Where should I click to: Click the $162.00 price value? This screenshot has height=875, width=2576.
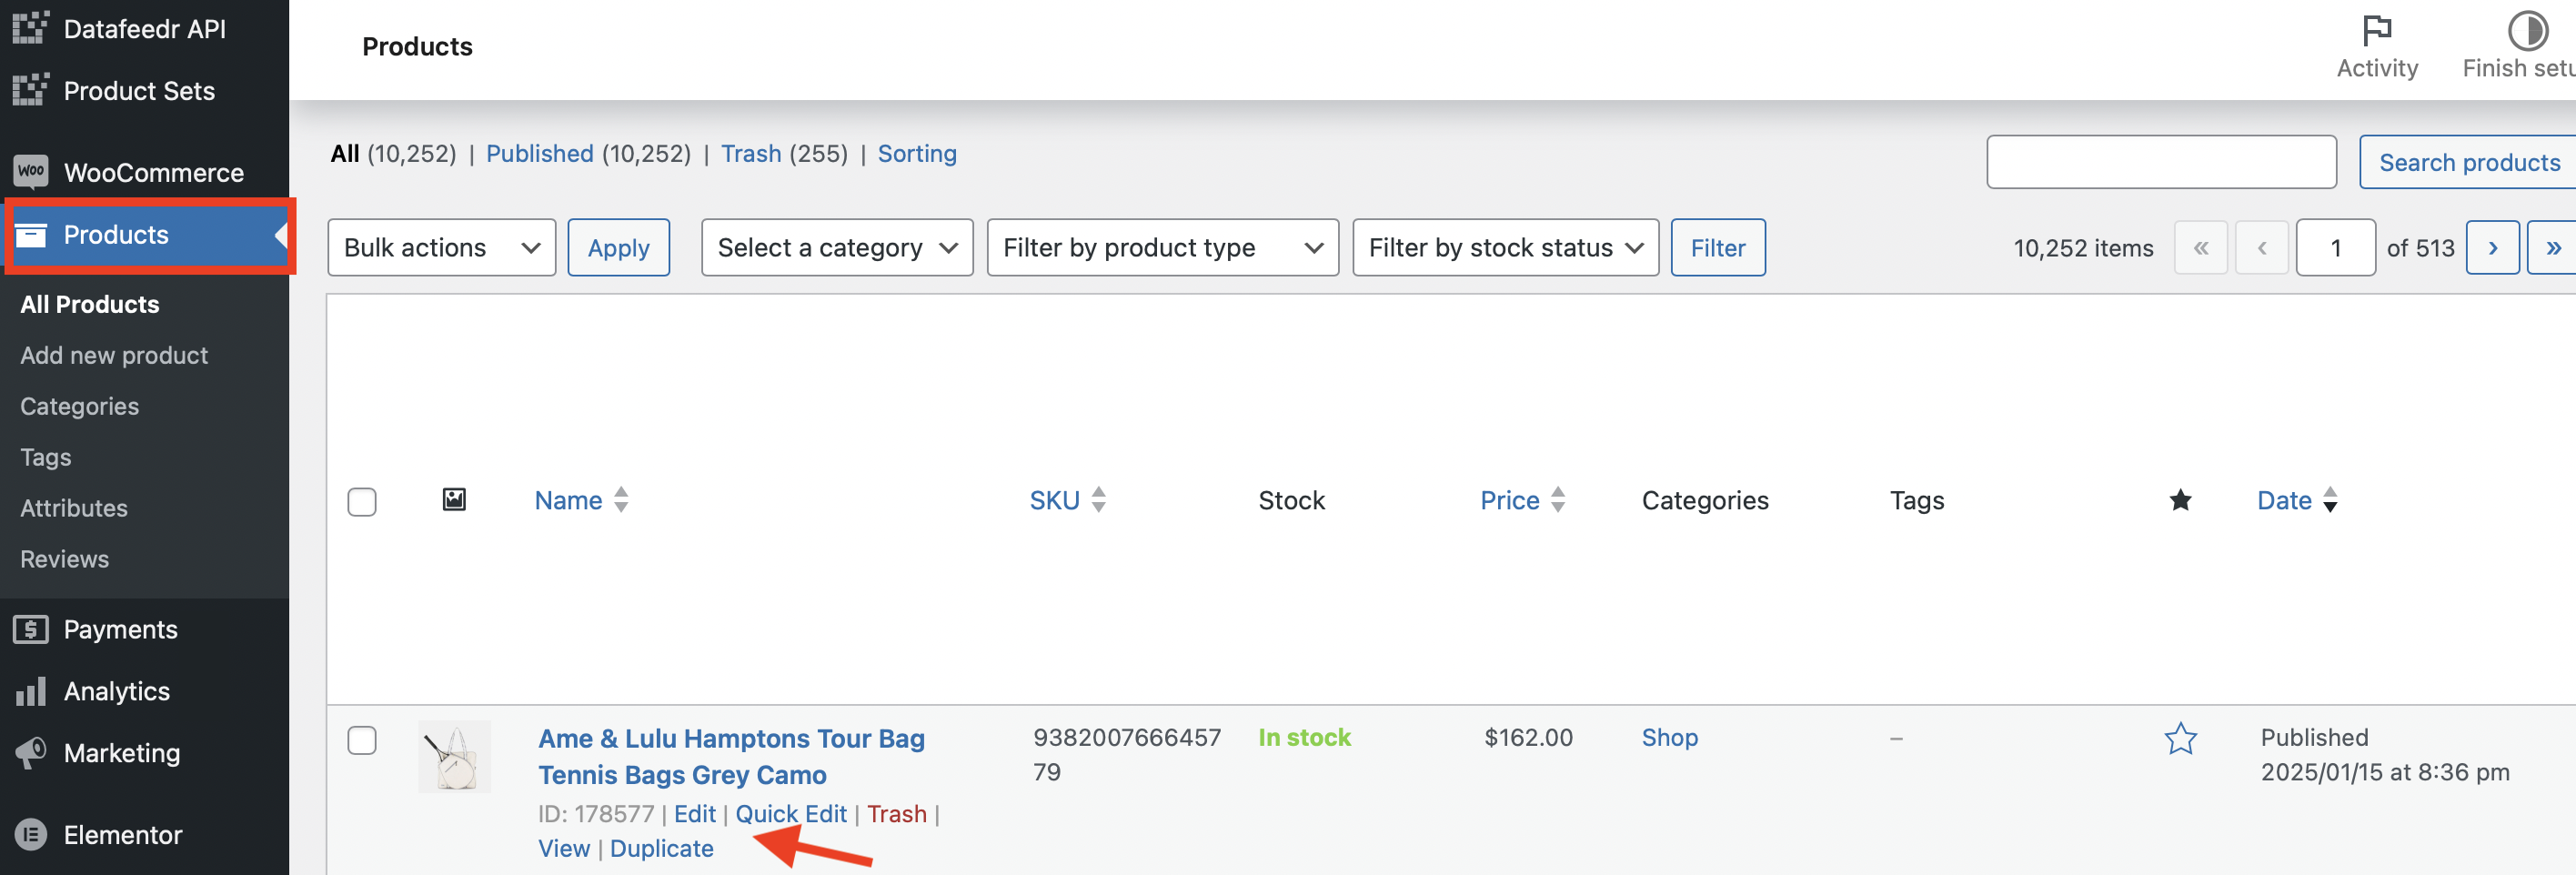click(x=1528, y=738)
